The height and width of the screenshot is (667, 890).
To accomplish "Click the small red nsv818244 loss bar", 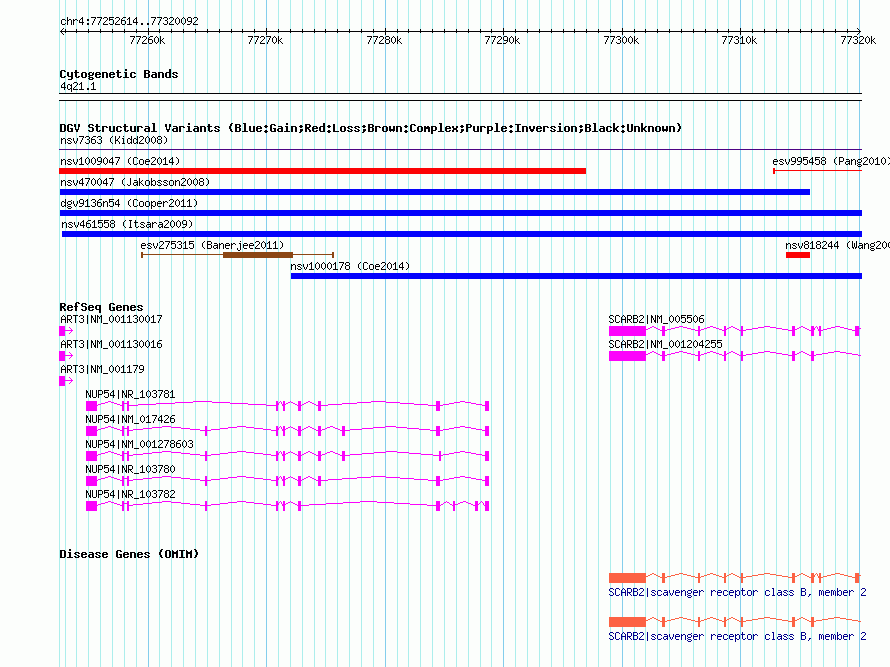I will (x=797, y=255).
